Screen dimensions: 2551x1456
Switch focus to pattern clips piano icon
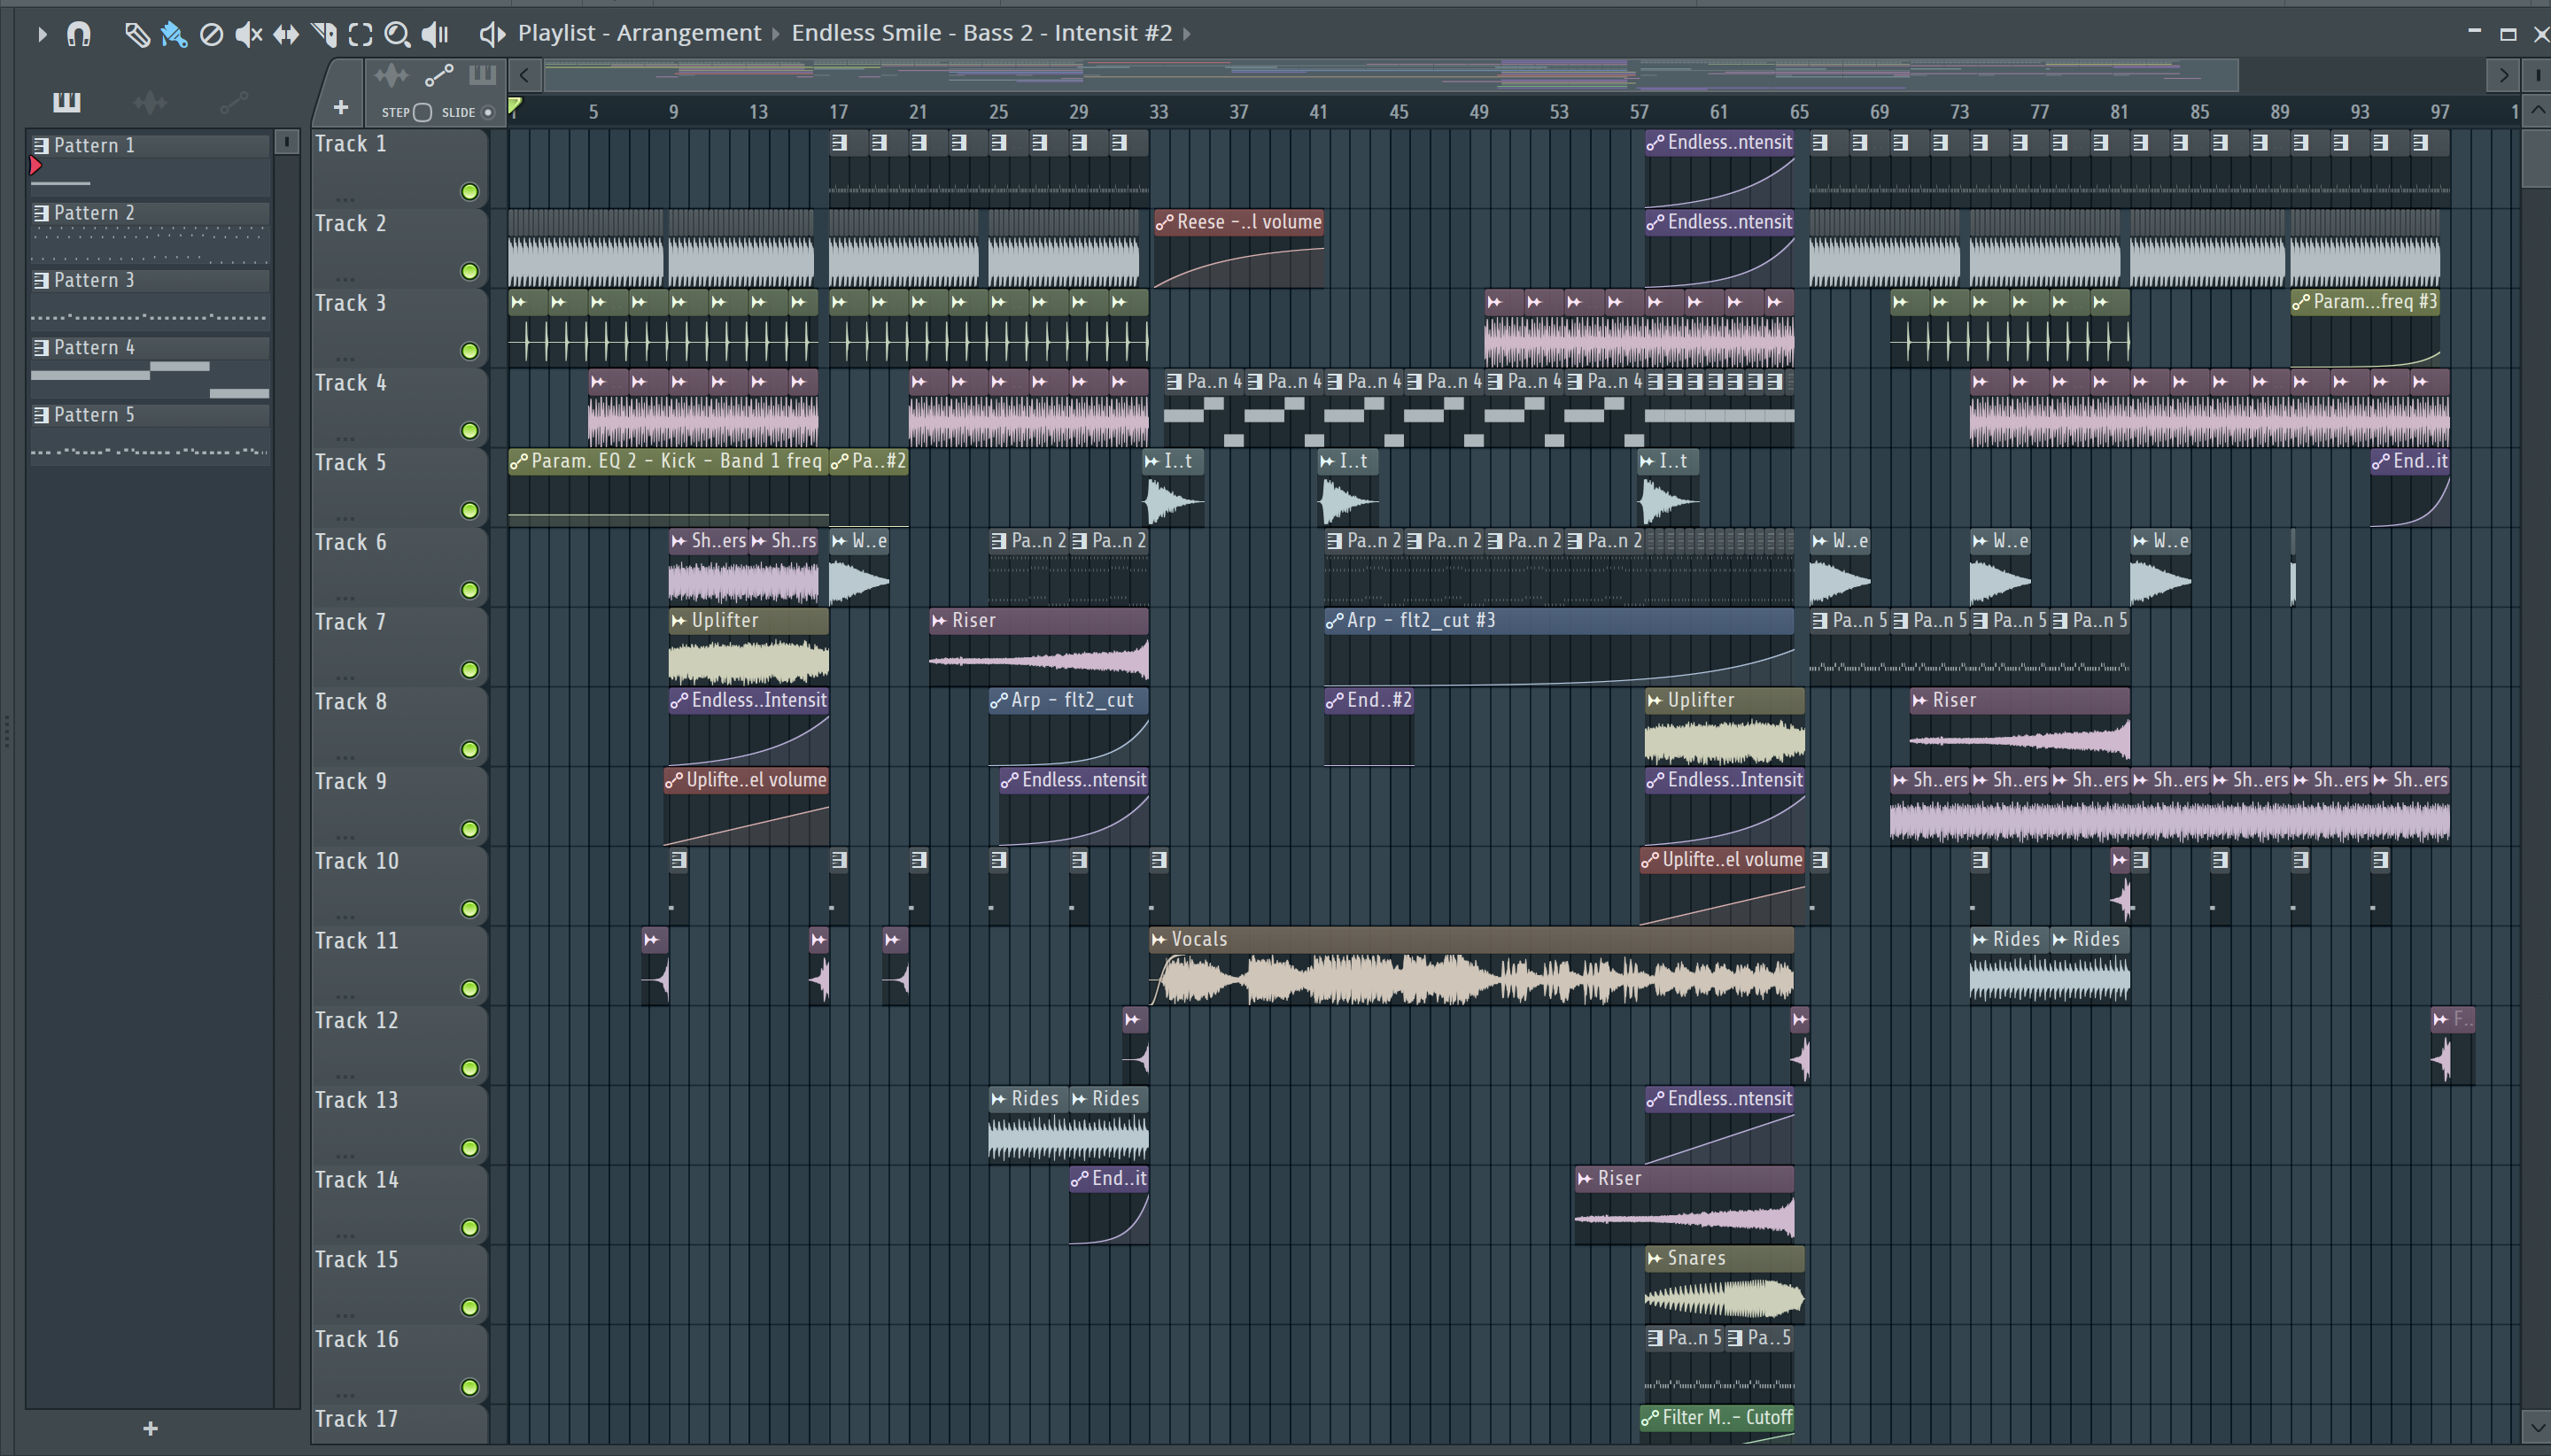point(482,75)
